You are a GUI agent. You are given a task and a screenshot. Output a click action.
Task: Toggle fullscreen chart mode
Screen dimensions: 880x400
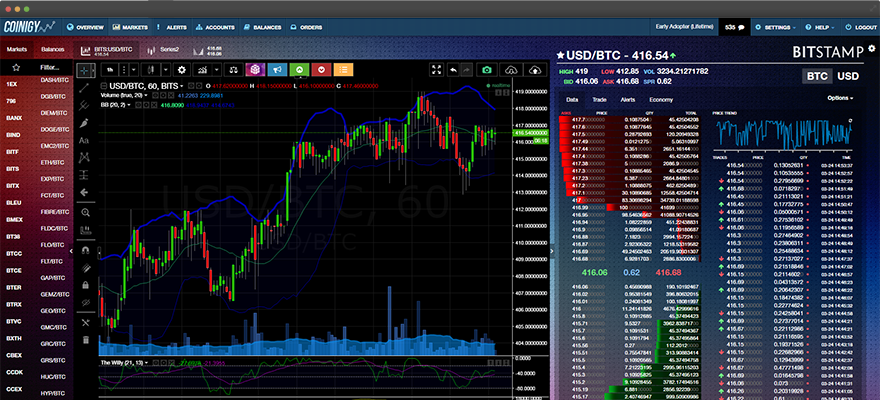tap(437, 70)
